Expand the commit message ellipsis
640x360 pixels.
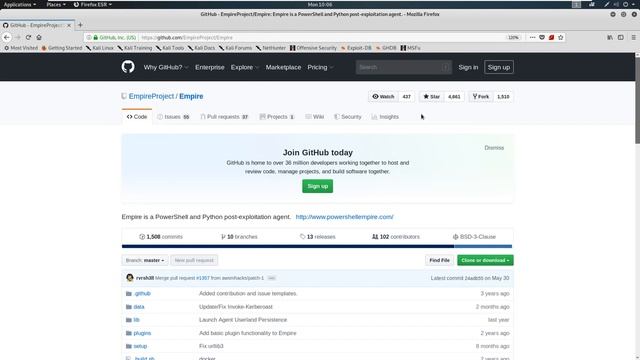point(271,278)
